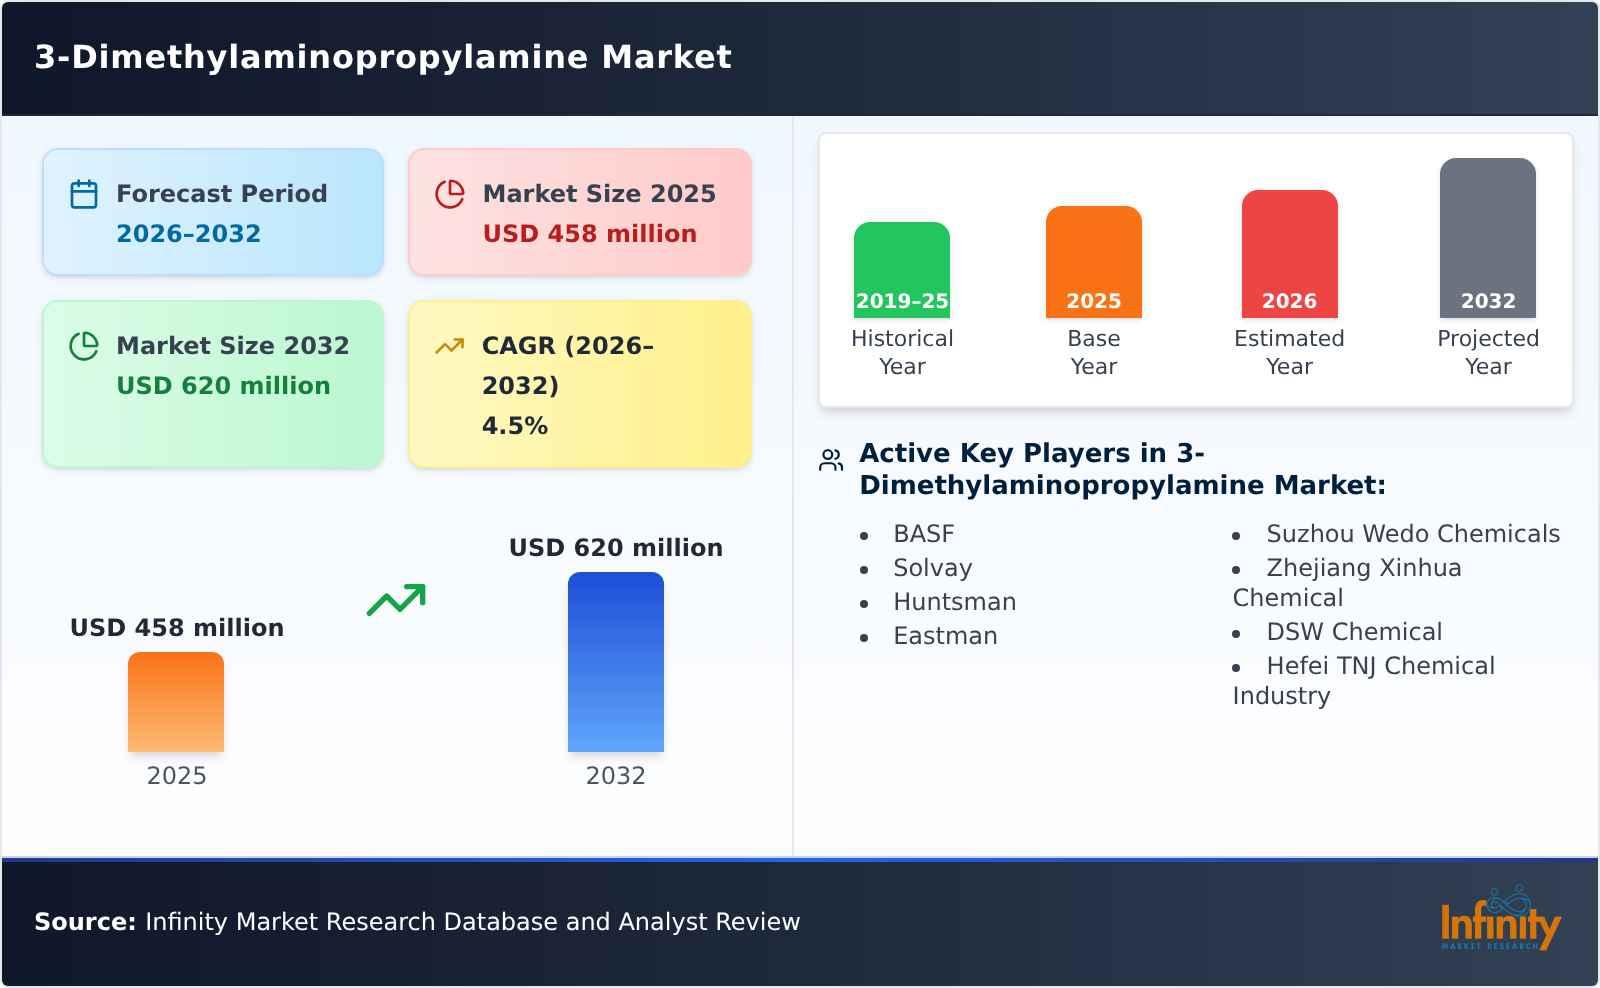This screenshot has width=1600, height=988.
Task: Click the CAGR 4.5% value text
Action: (x=514, y=424)
